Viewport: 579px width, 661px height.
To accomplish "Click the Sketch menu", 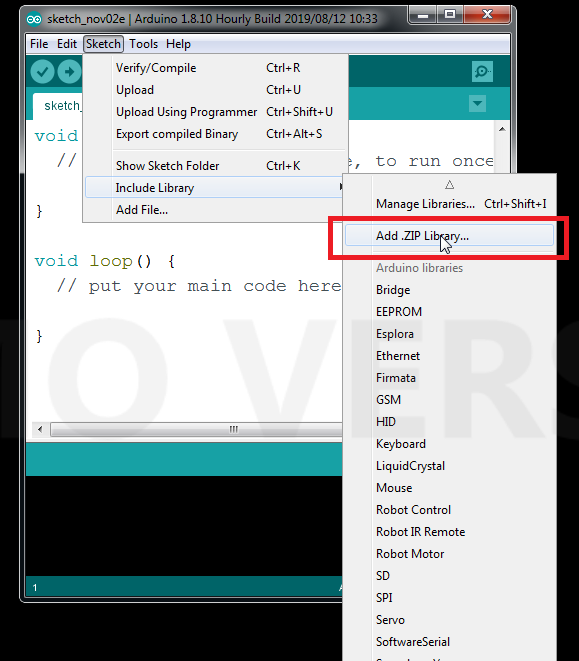I will [x=103, y=44].
